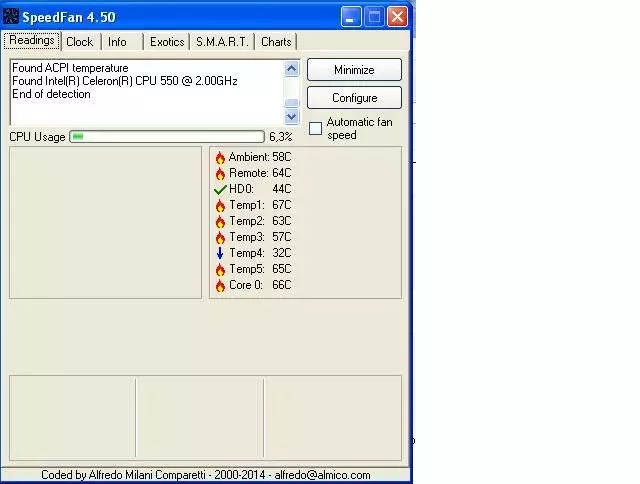
Task: Click the Remote 64C reading
Action: click(x=260, y=173)
